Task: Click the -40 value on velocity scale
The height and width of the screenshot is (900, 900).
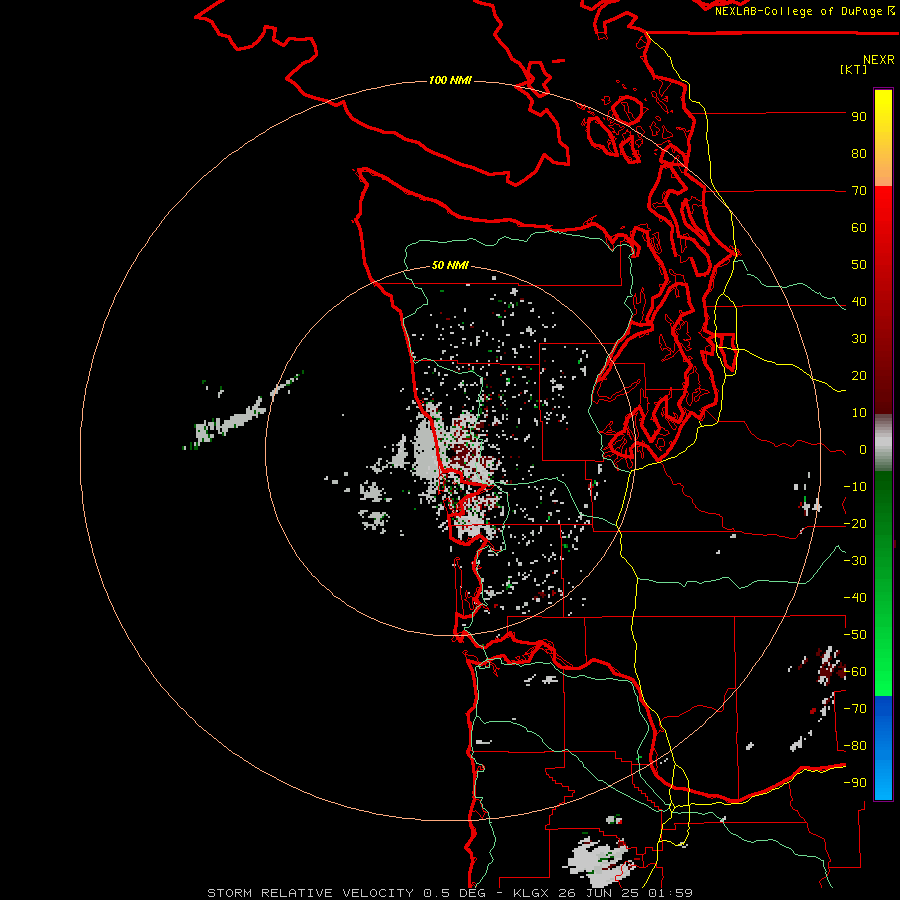Action: [x=855, y=598]
